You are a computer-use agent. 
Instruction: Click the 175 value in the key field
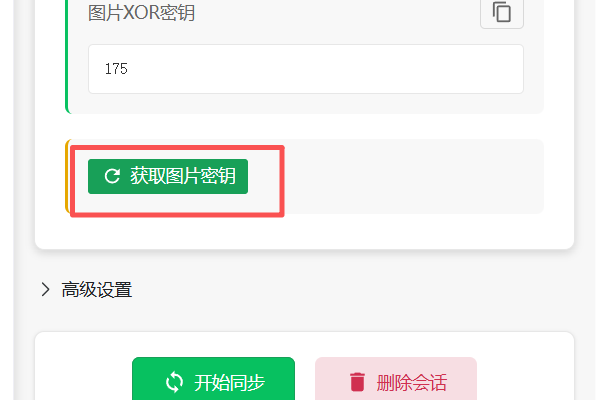click(x=116, y=69)
